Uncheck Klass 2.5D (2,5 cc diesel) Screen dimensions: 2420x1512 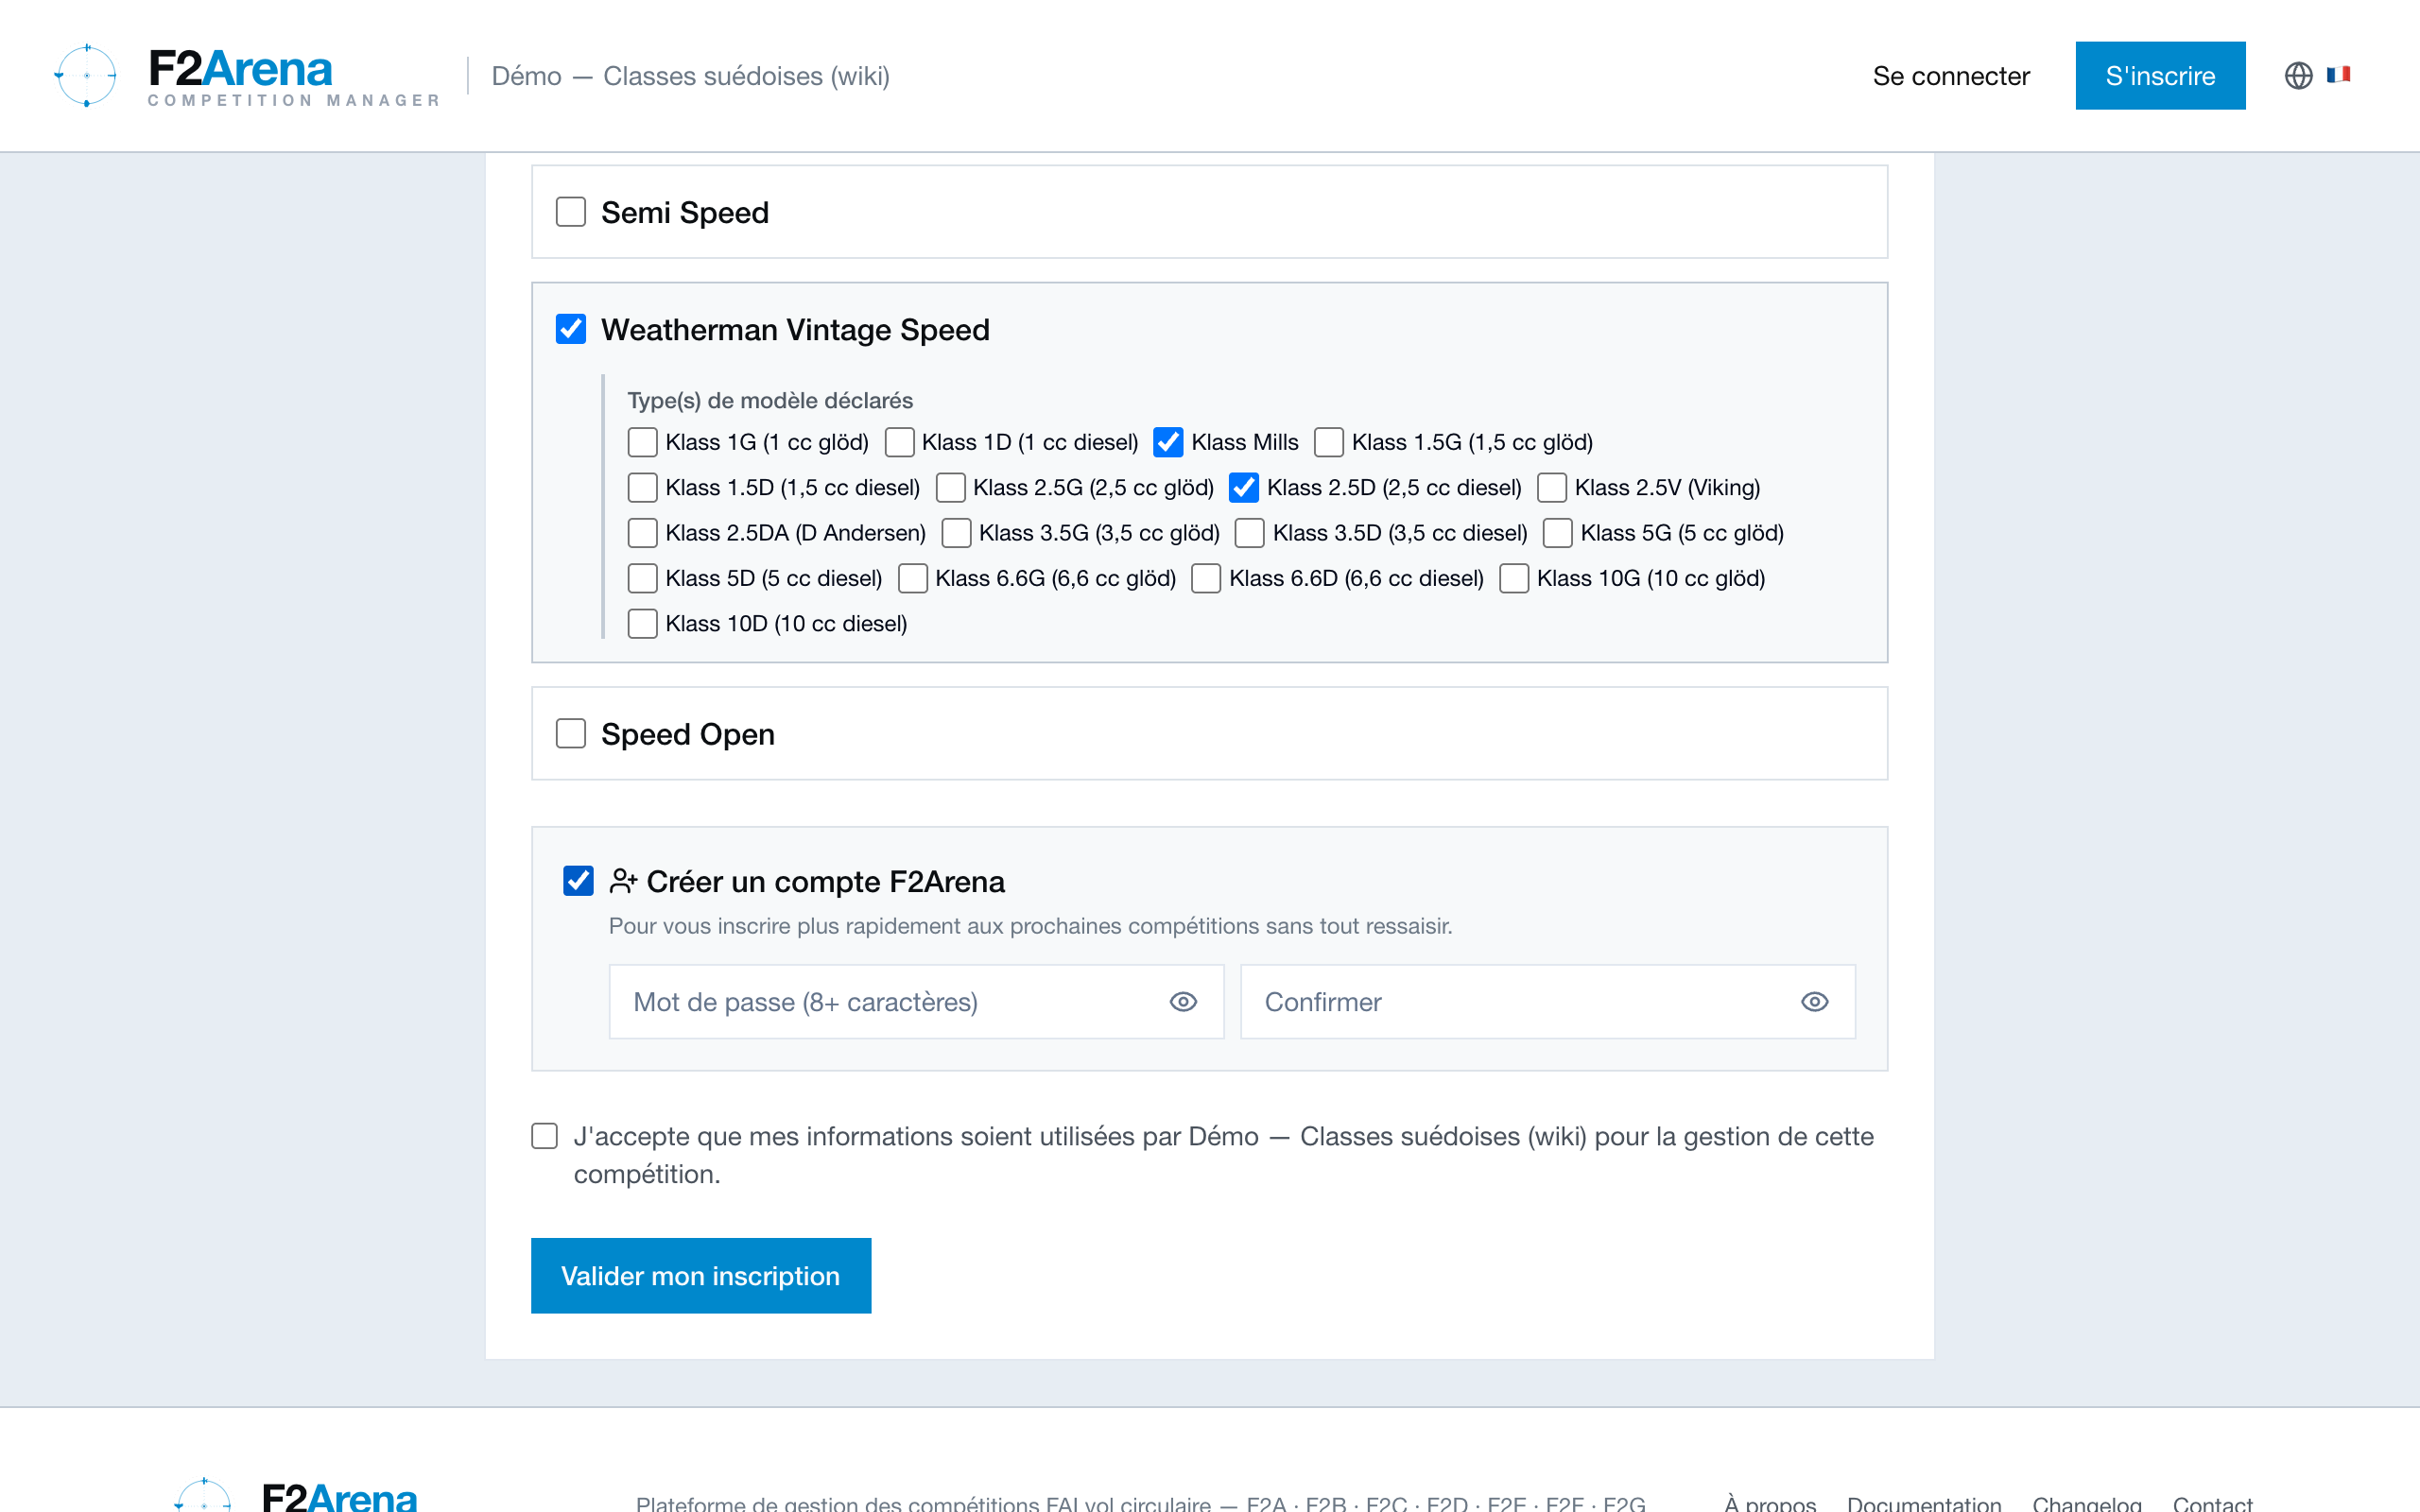(x=1244, y=487)
